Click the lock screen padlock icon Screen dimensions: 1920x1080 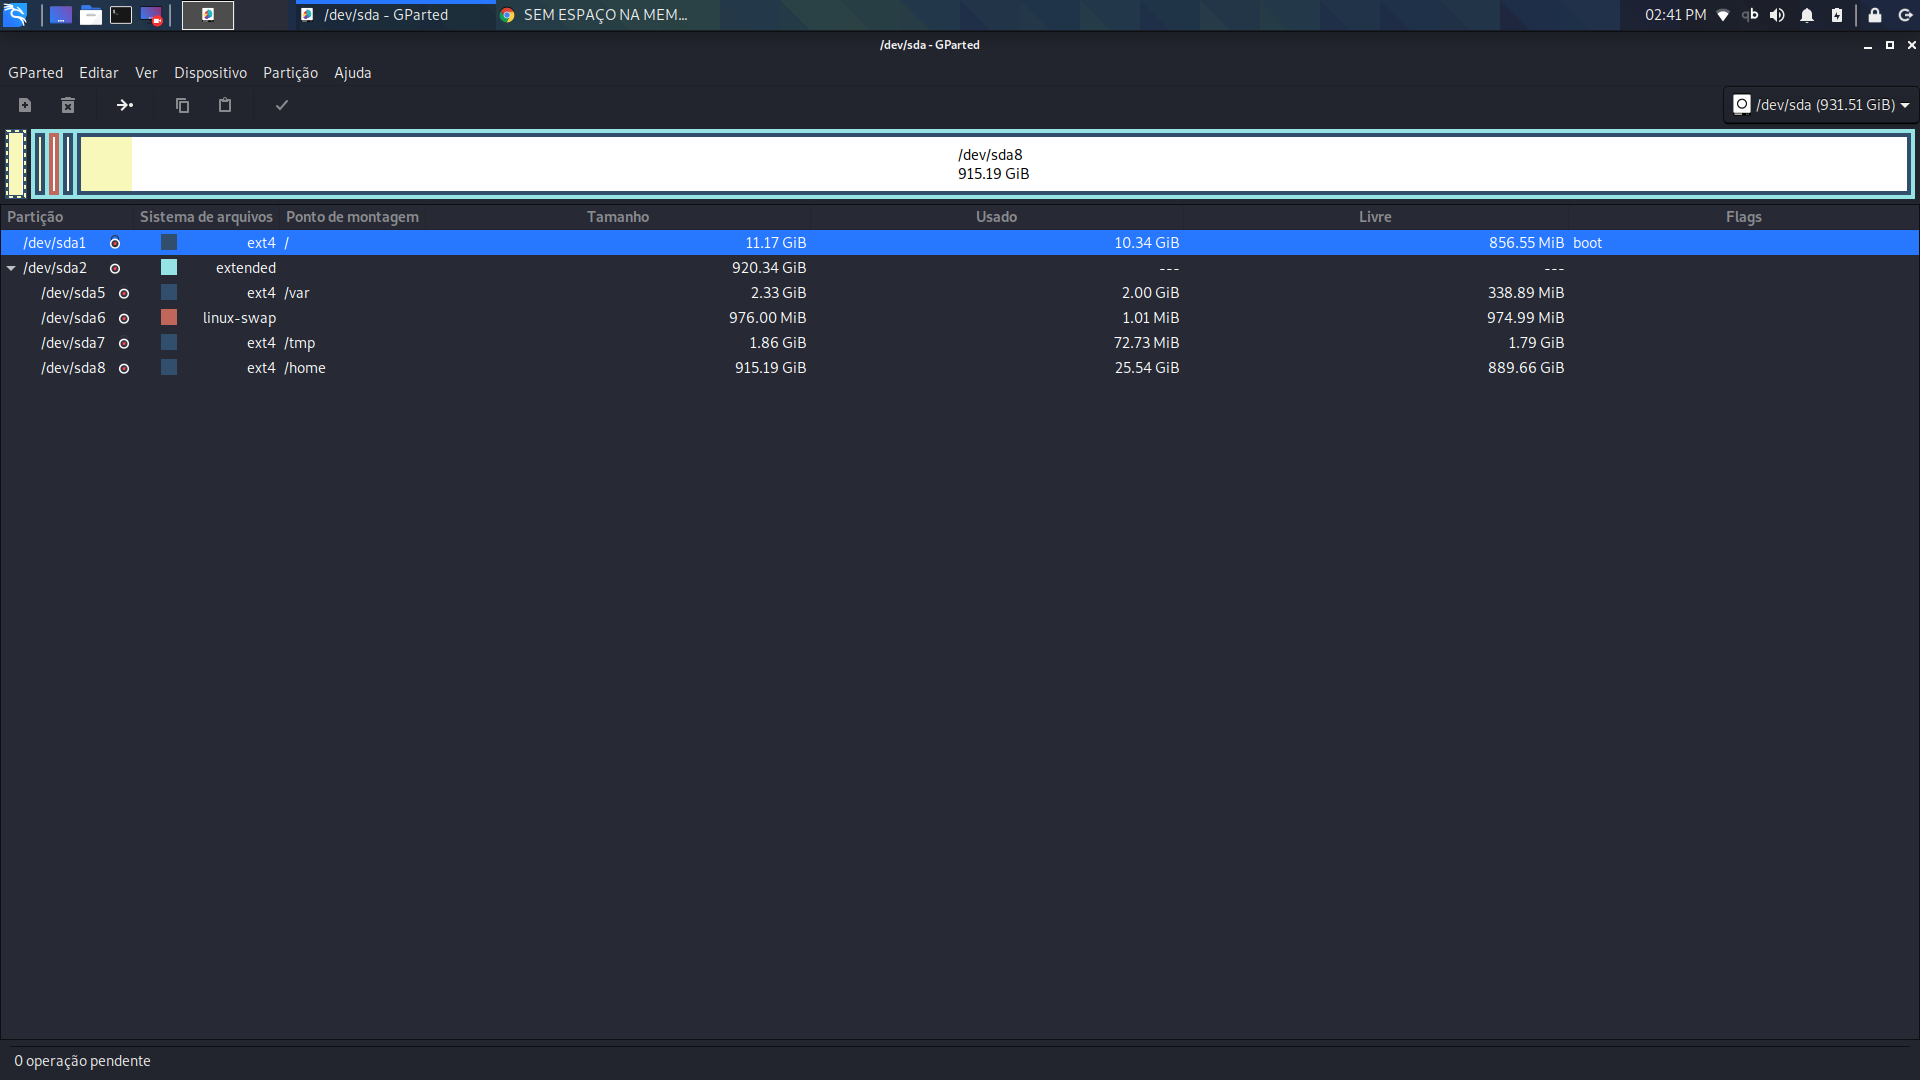pyautogui.click(x=1875, y=15)
